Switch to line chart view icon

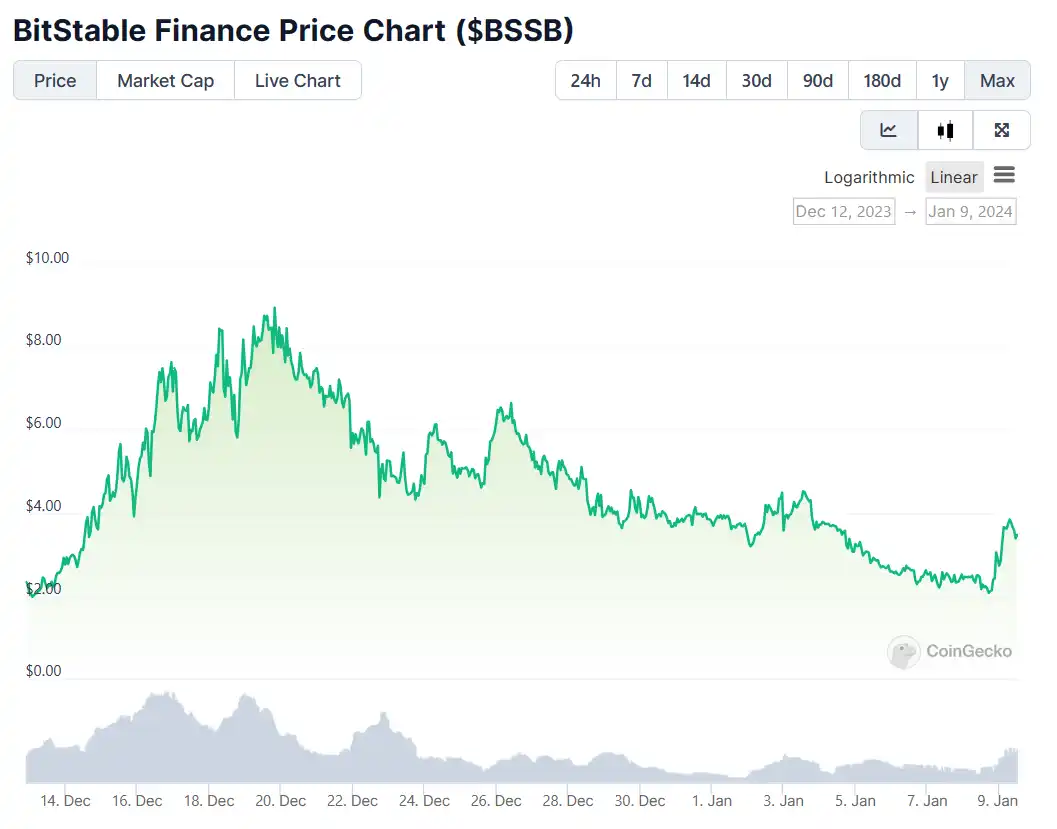[x=888, y=130]
